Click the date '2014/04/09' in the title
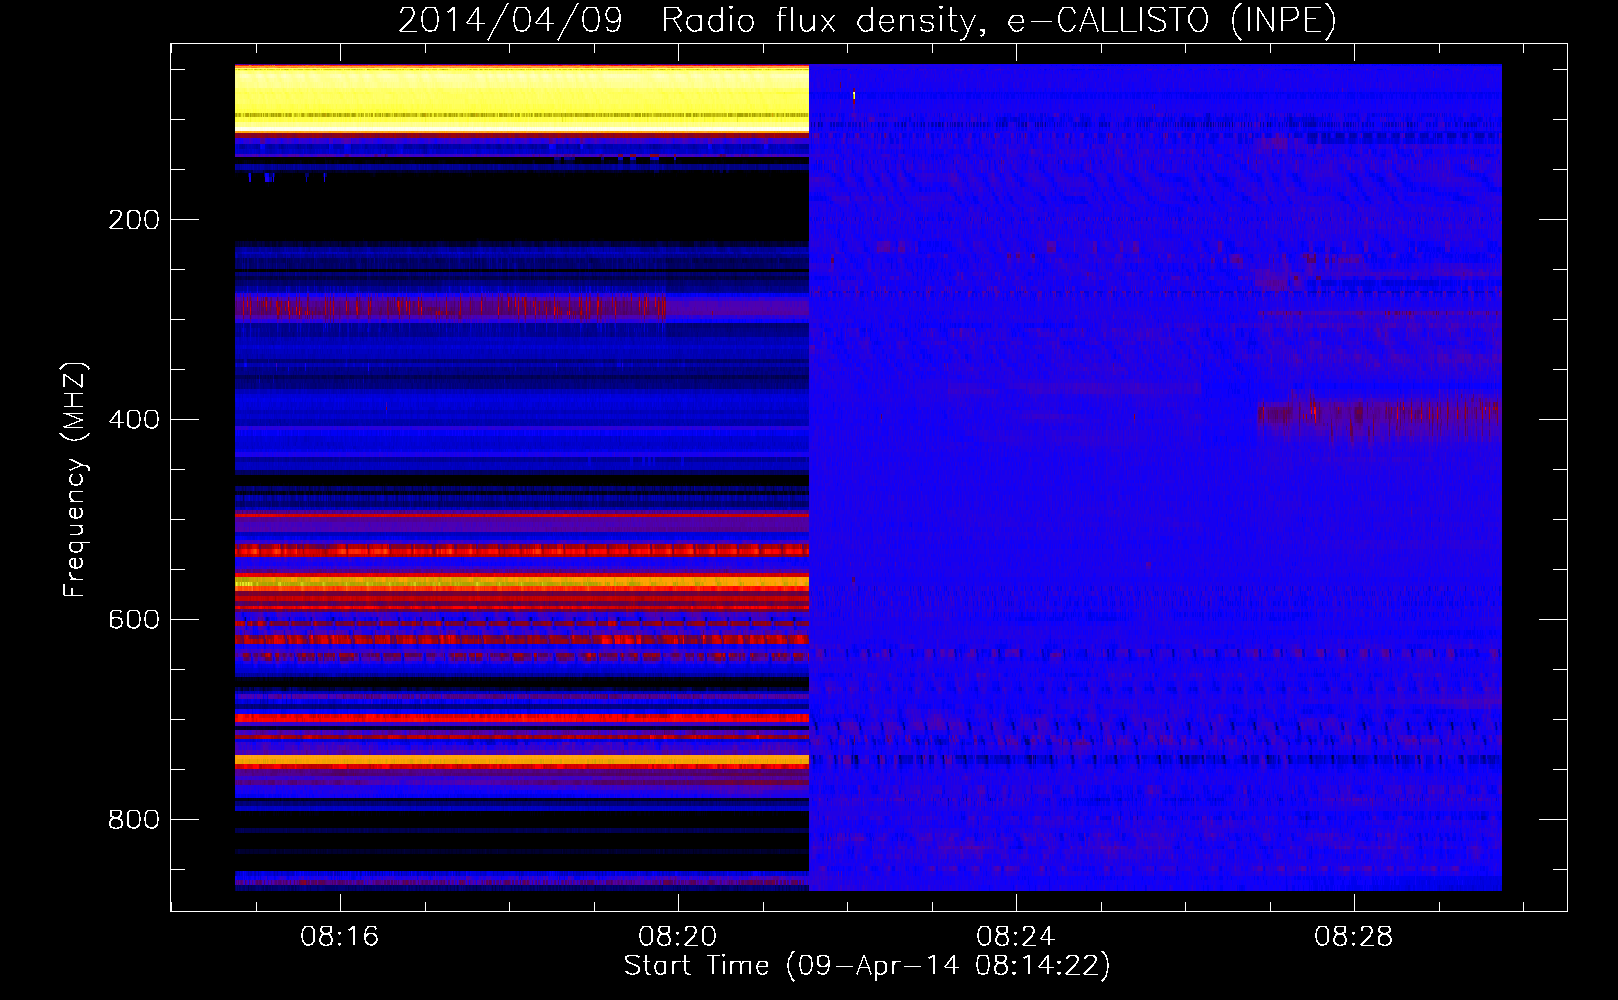The width and height of the screenshot is (1618, 1000). (x=510, y=21)
